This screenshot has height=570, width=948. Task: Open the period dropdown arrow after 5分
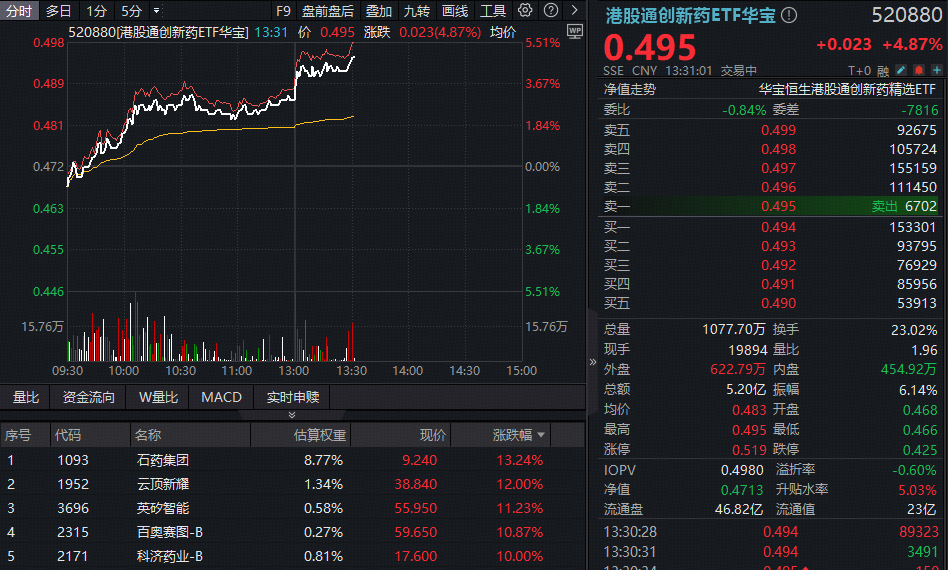coord(156,11)
